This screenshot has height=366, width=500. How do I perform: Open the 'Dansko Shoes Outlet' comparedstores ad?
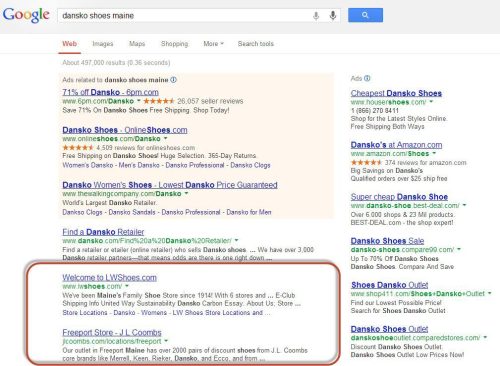[389, 329]
